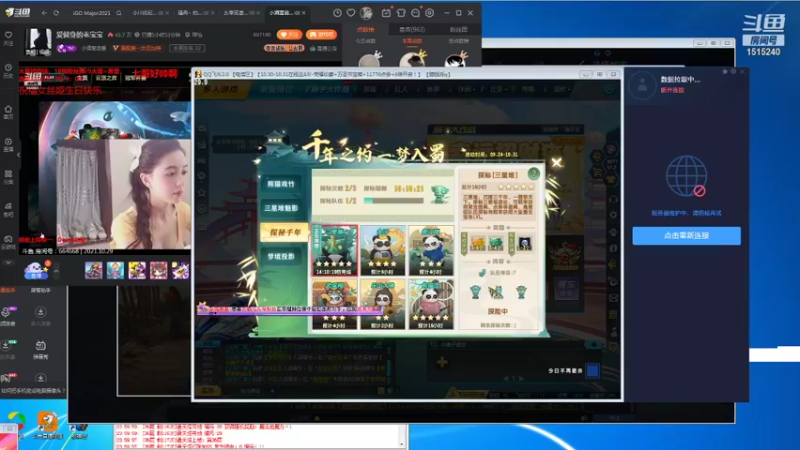Click the plus add icon in lower game panel
This screenshot has width=800, height=450.
click(x=442, y=362)
